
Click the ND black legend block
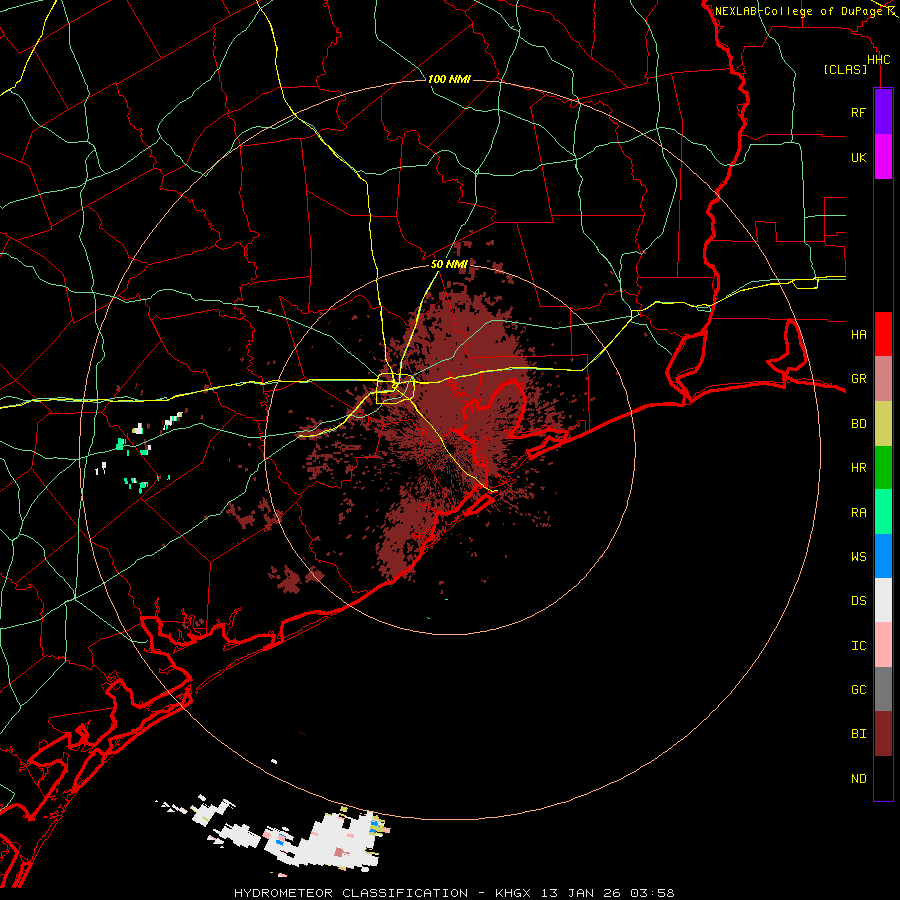883,778
